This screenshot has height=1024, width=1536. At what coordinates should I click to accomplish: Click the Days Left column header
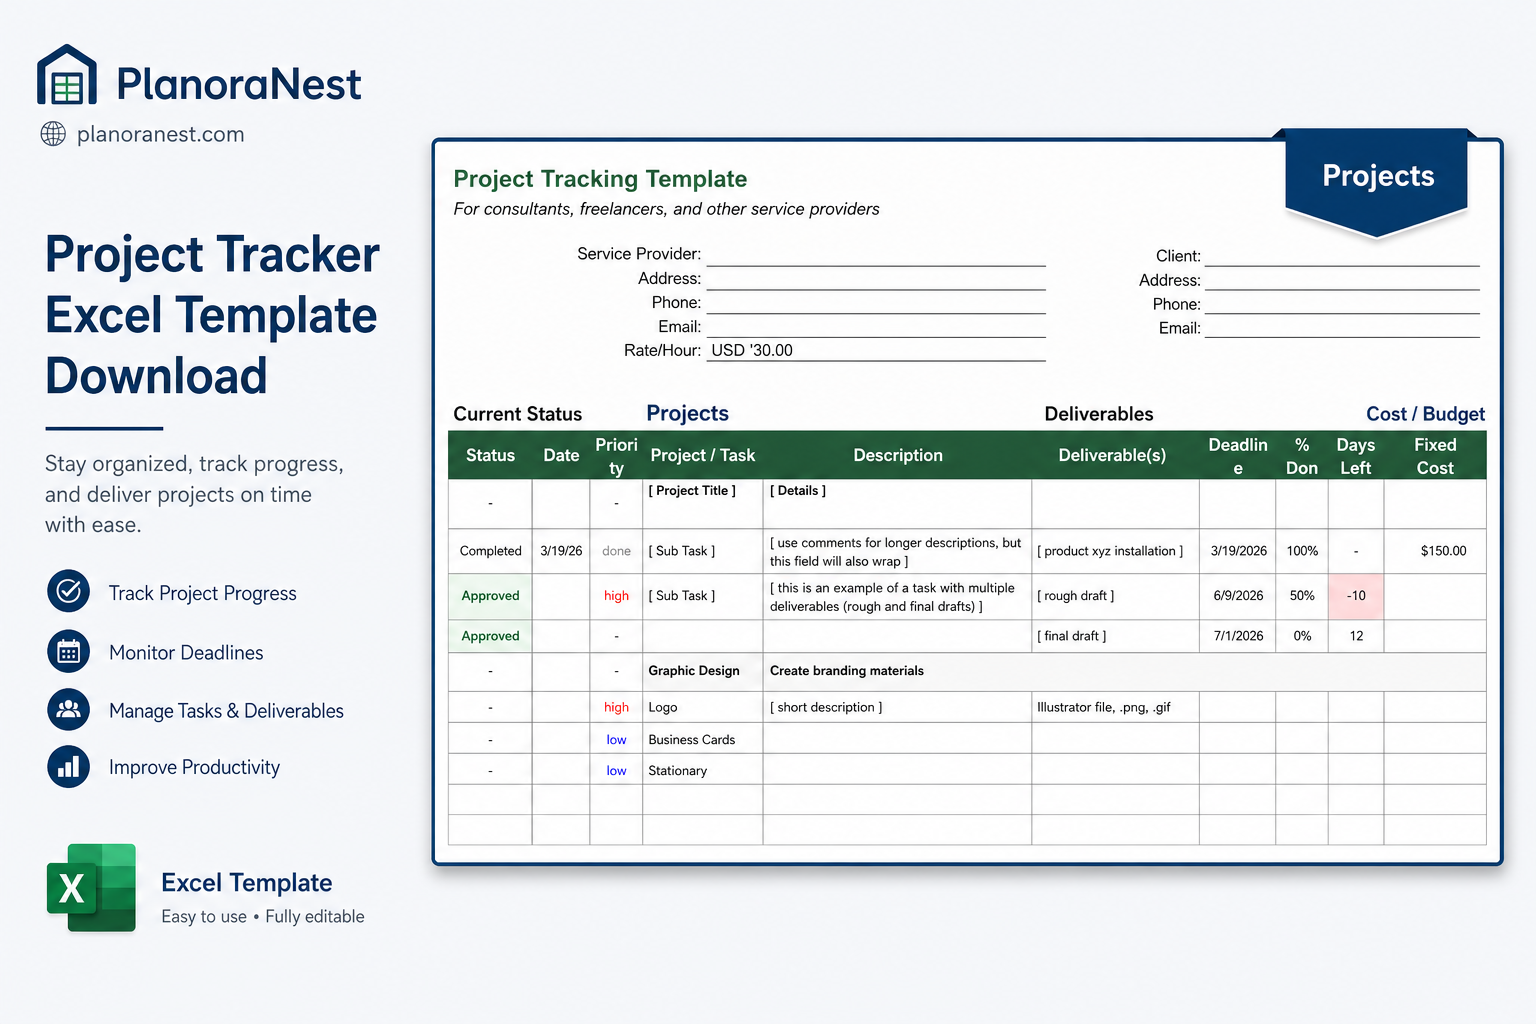click(x=1356, y=456)
